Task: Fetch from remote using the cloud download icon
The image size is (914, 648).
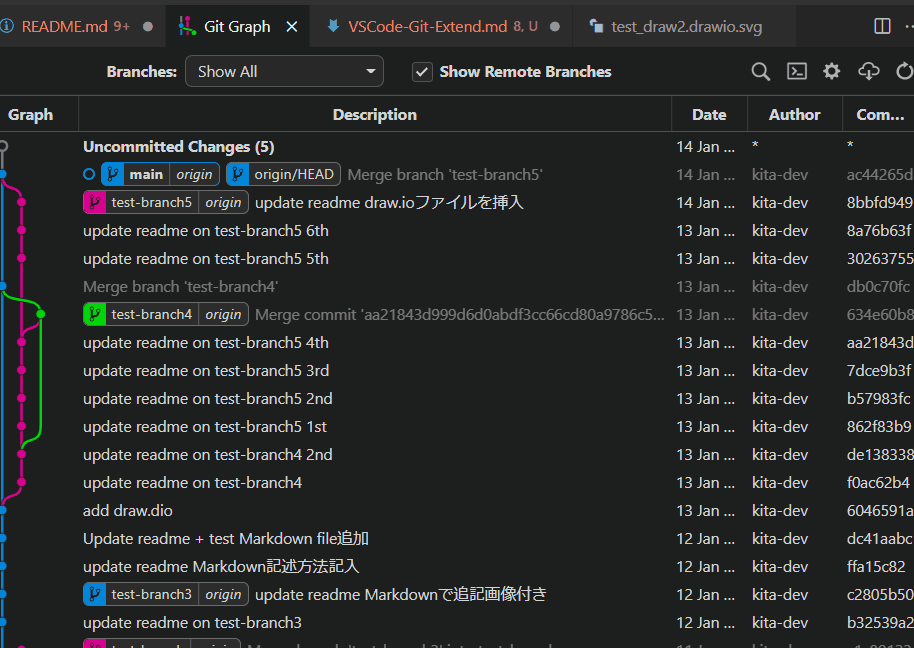Action: pos(868,71)
